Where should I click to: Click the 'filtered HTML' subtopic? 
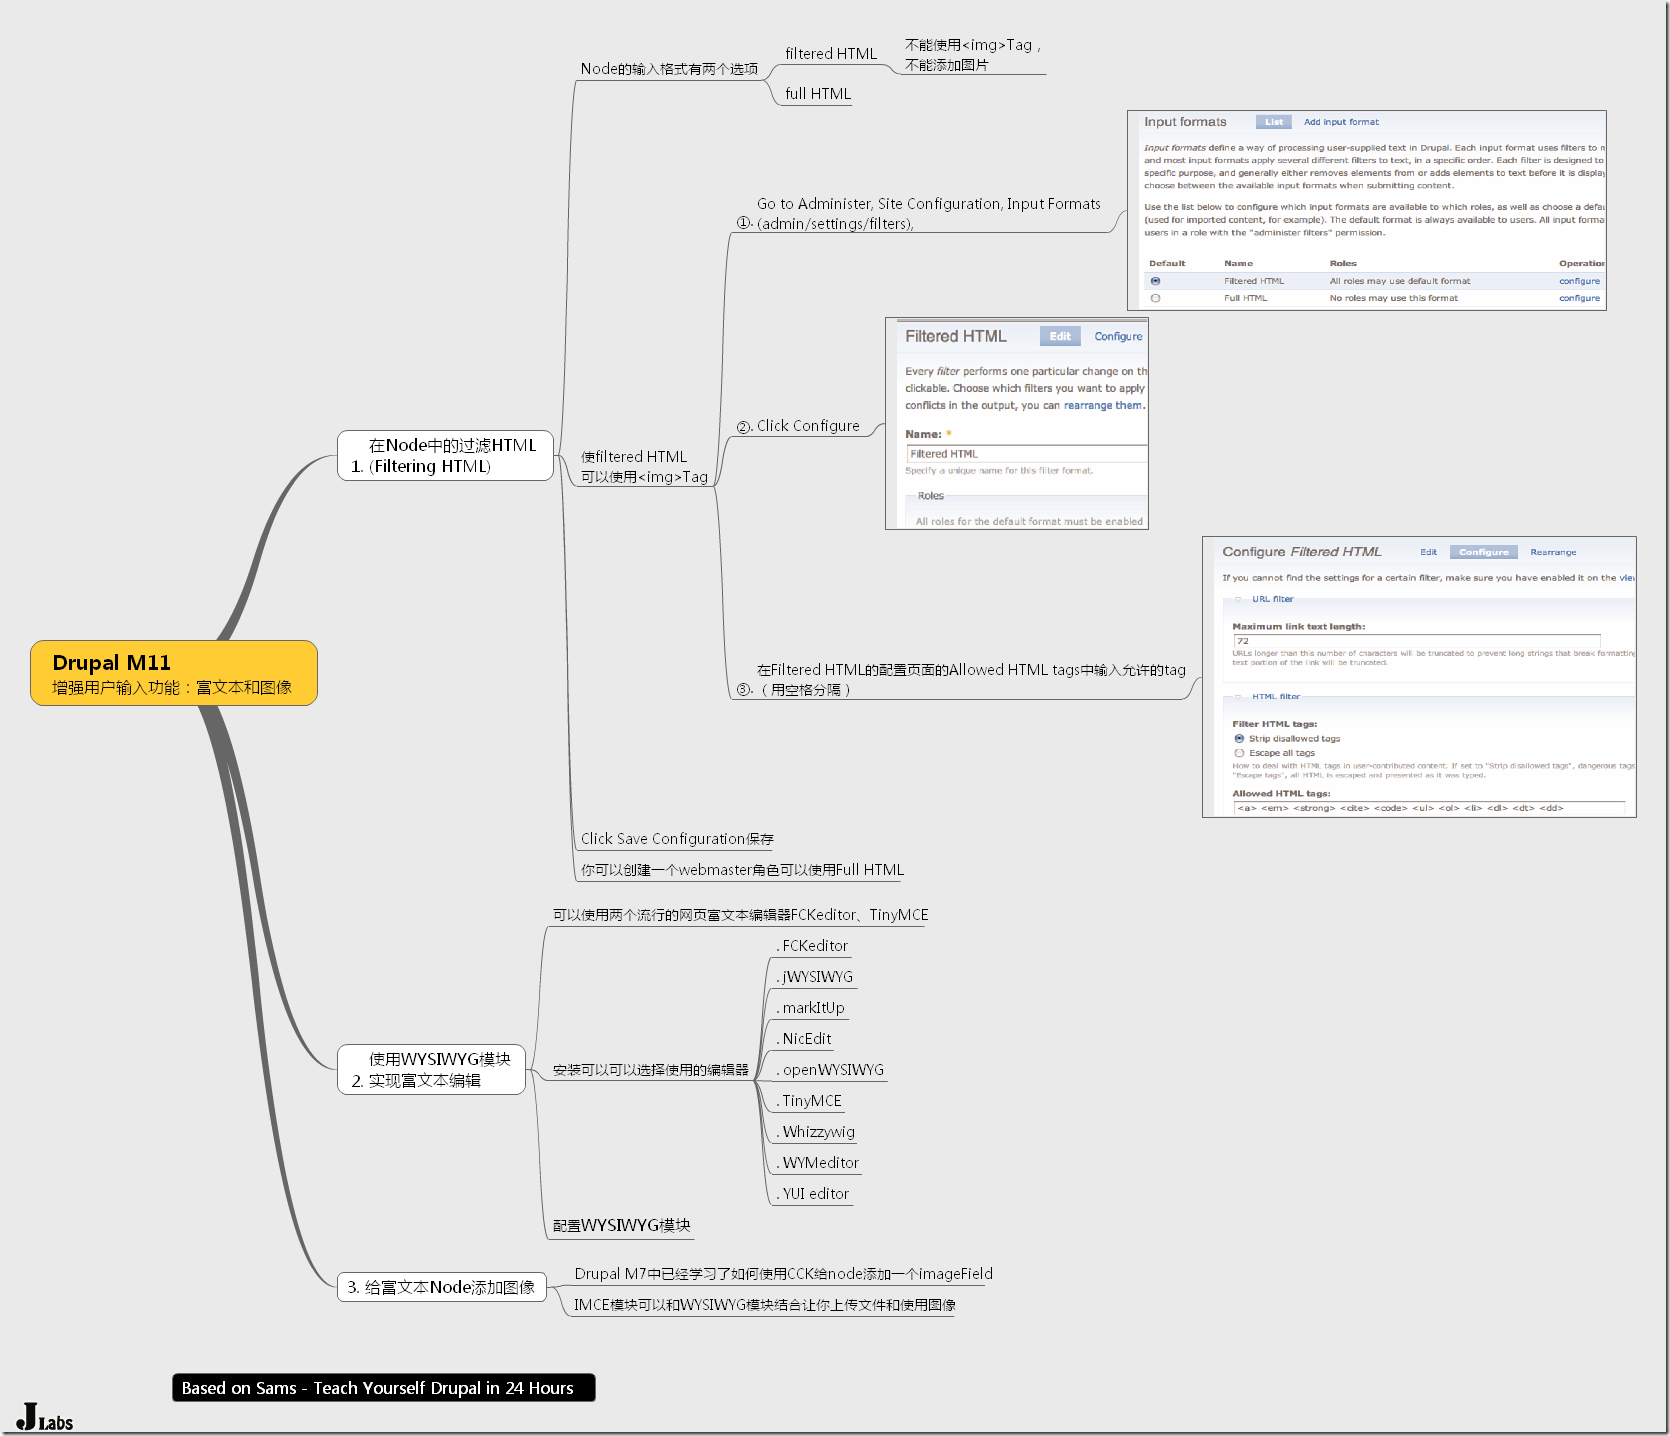(831, 54)
